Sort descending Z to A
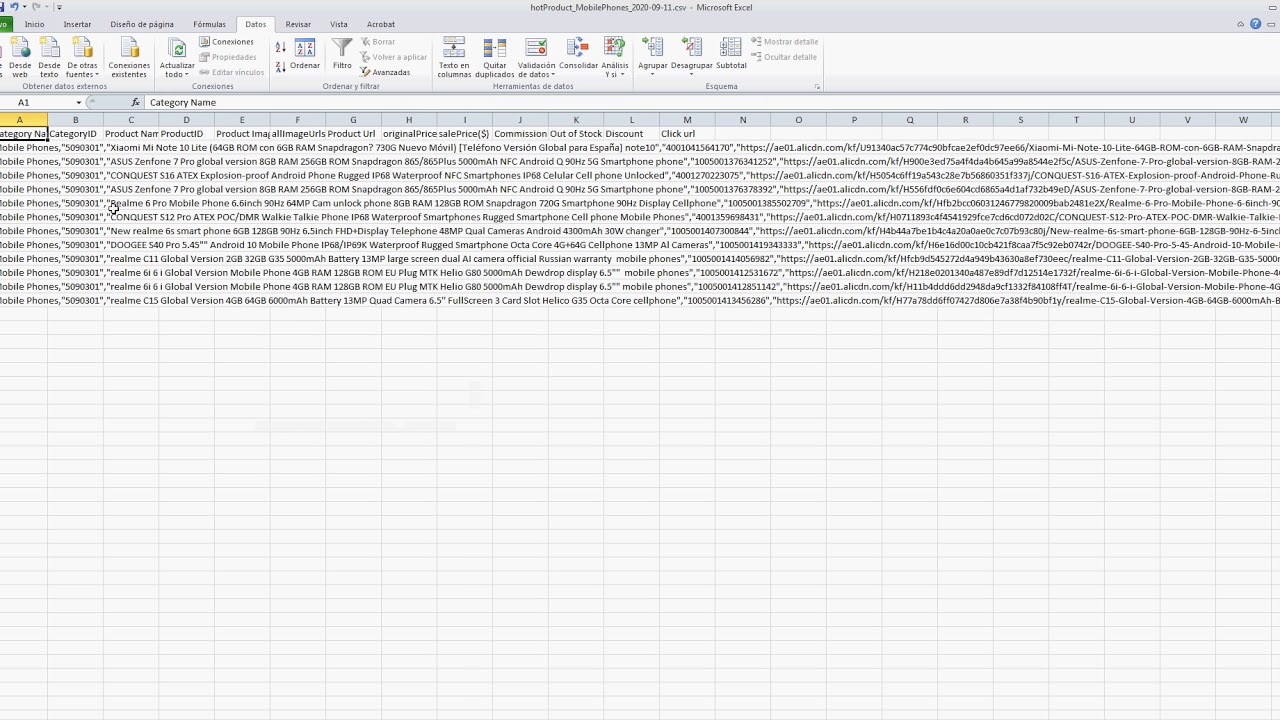 281,66
